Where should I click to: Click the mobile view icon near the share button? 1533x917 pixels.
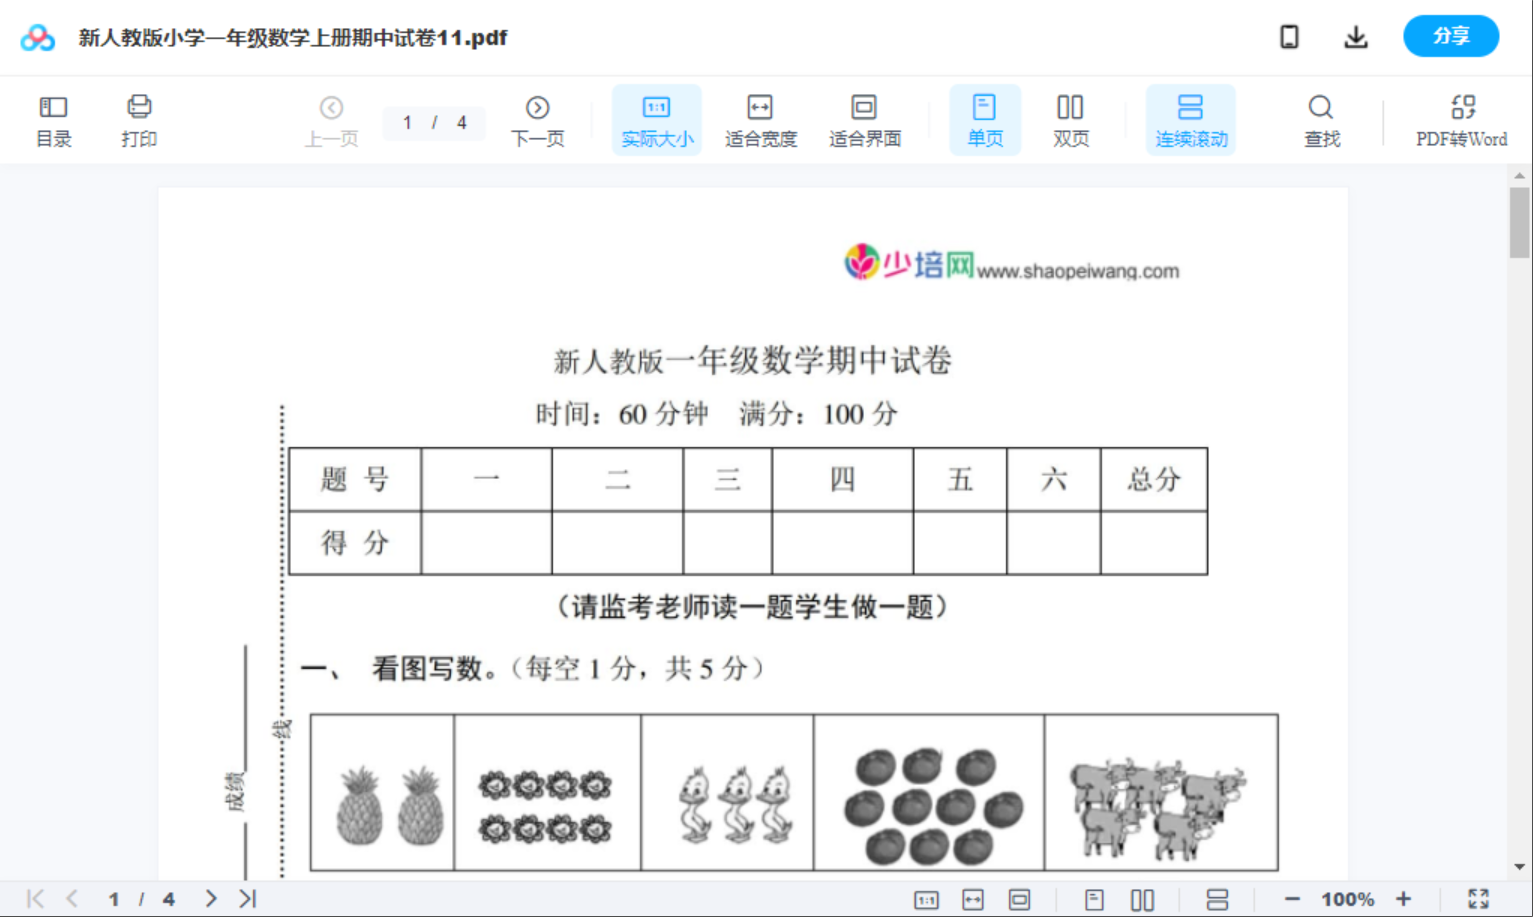pos(1289,36)
